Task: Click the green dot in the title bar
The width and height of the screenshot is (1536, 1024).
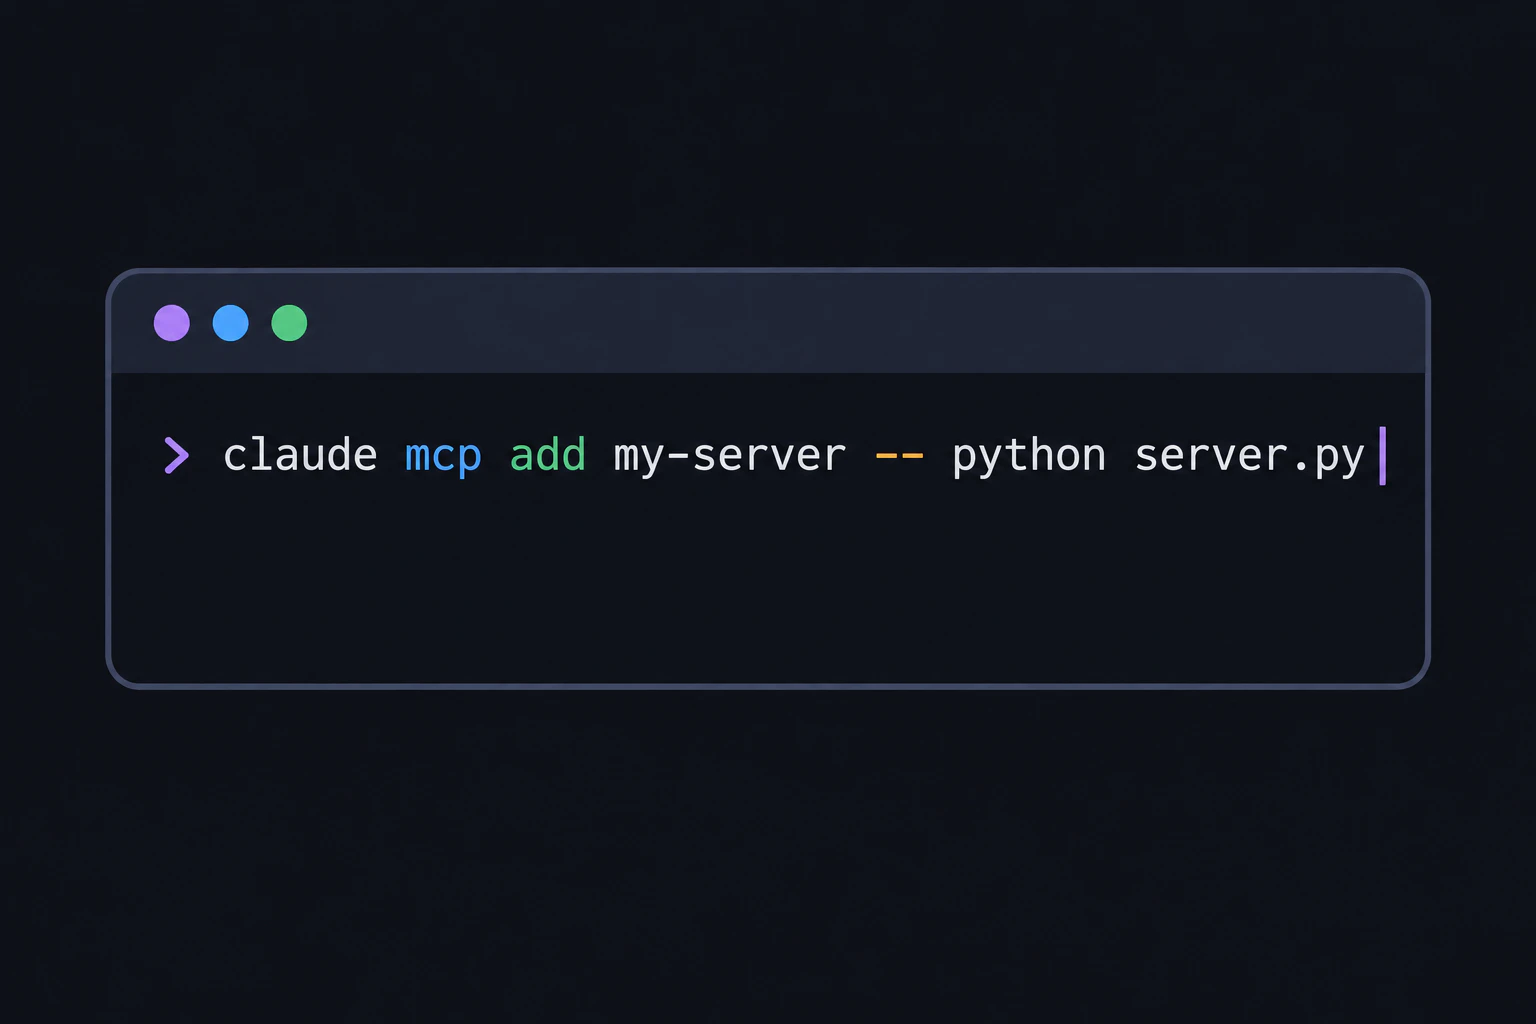Action: [289, 323]
